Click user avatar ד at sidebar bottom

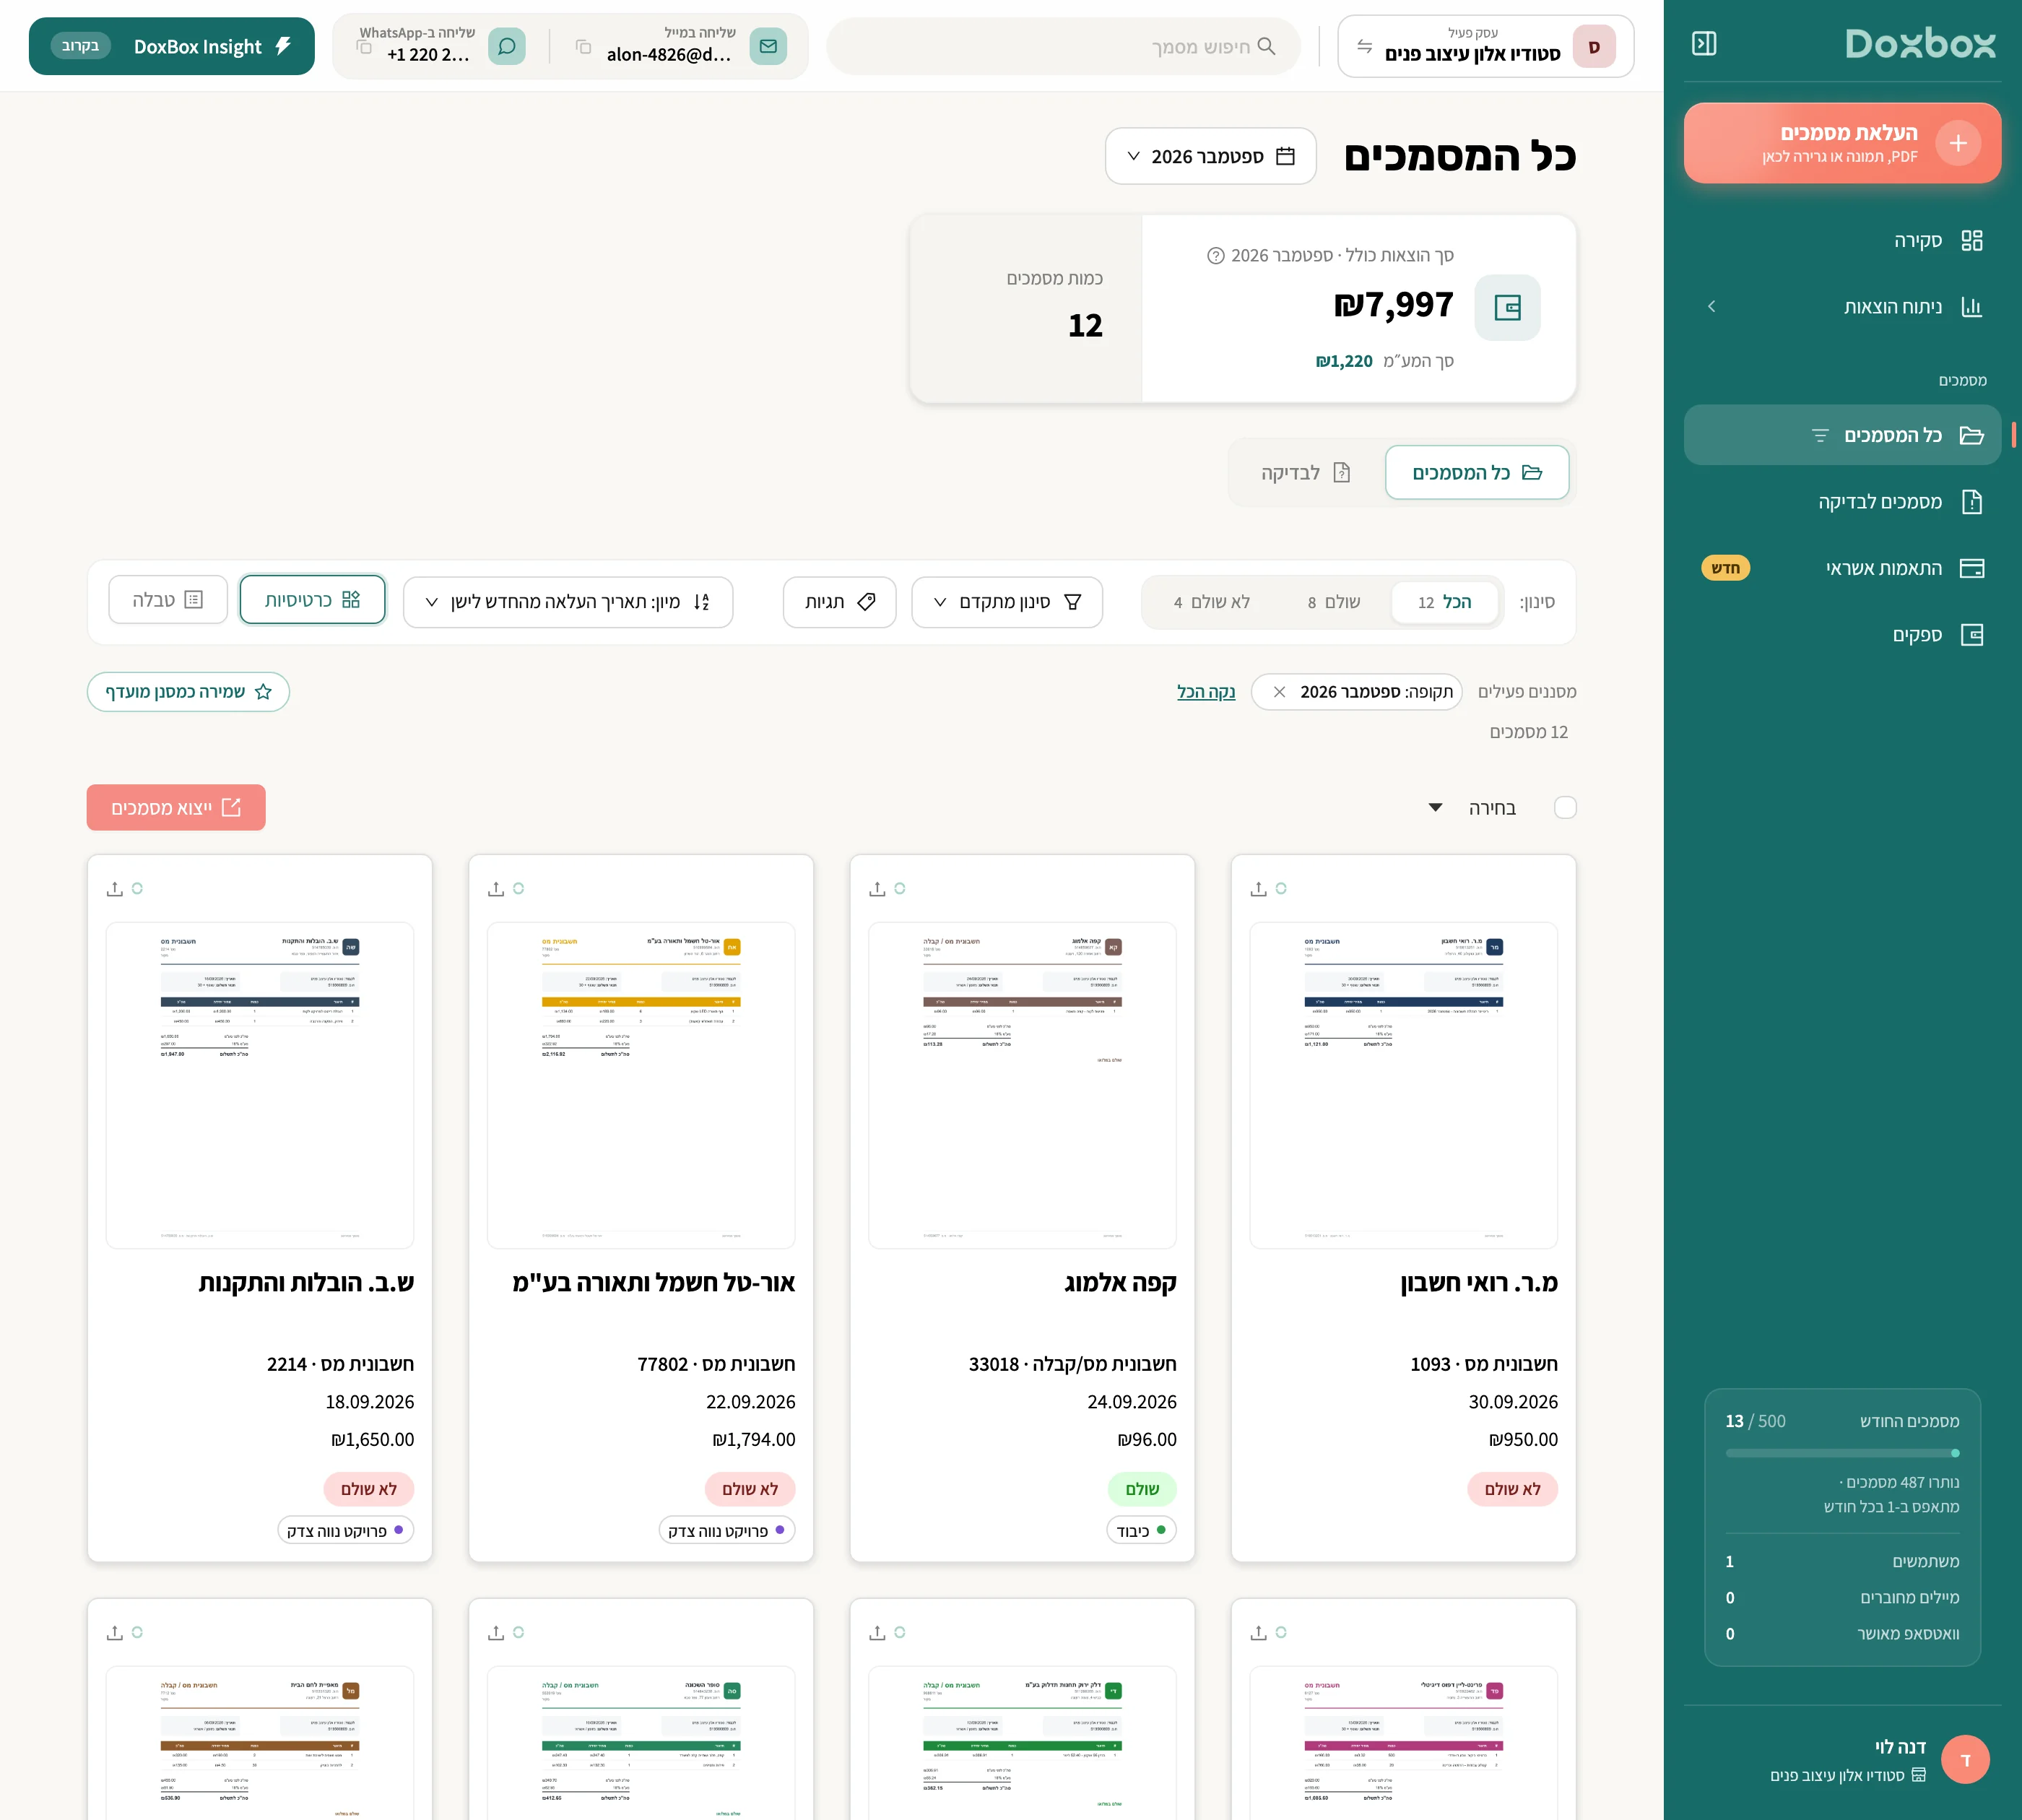tap(1965, 1759)
